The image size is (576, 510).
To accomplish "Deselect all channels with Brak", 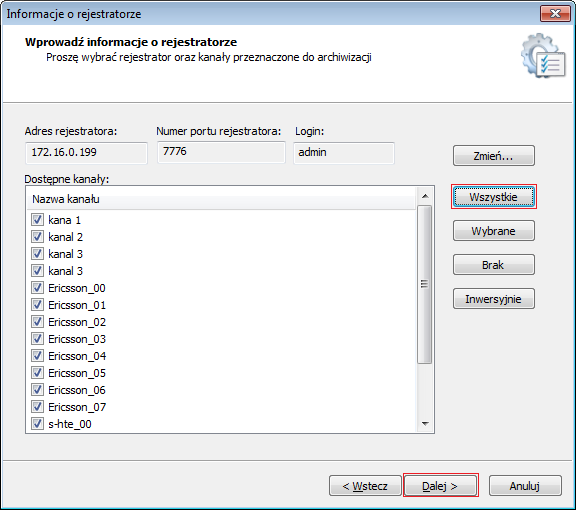I will tap(493, 265).
